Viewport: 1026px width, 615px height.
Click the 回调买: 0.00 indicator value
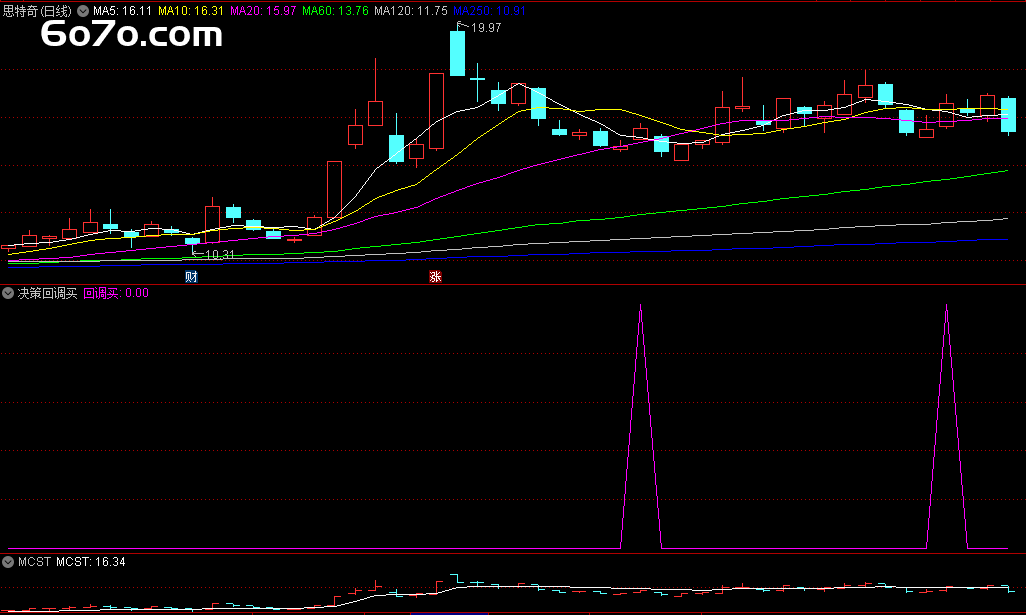(x=116, y=293)
